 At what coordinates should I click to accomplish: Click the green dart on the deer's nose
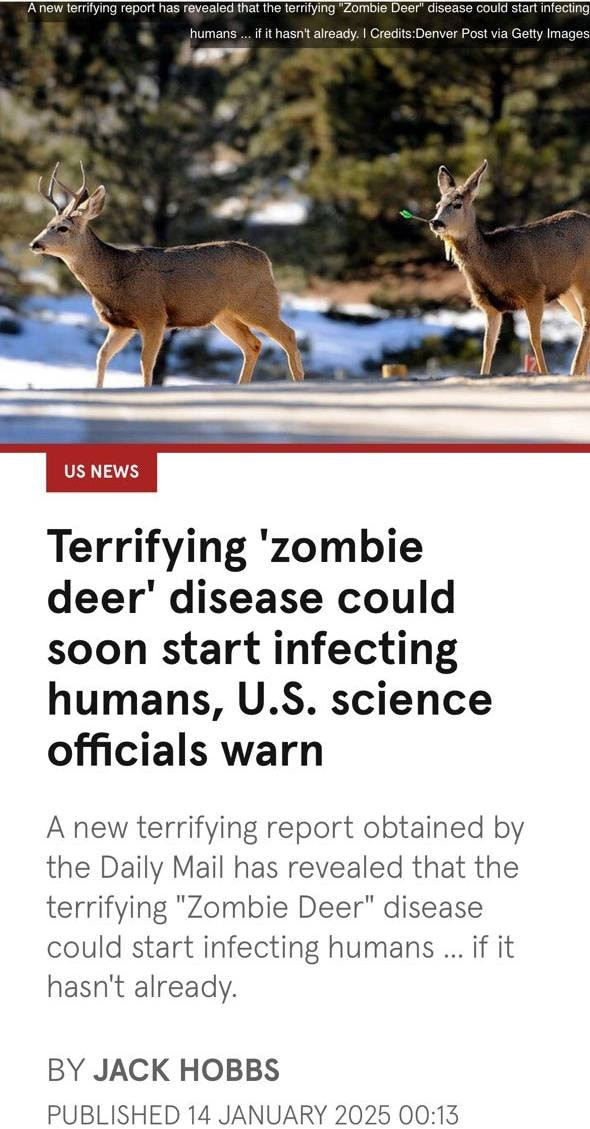pyautogui.click(x=414, y=215)
